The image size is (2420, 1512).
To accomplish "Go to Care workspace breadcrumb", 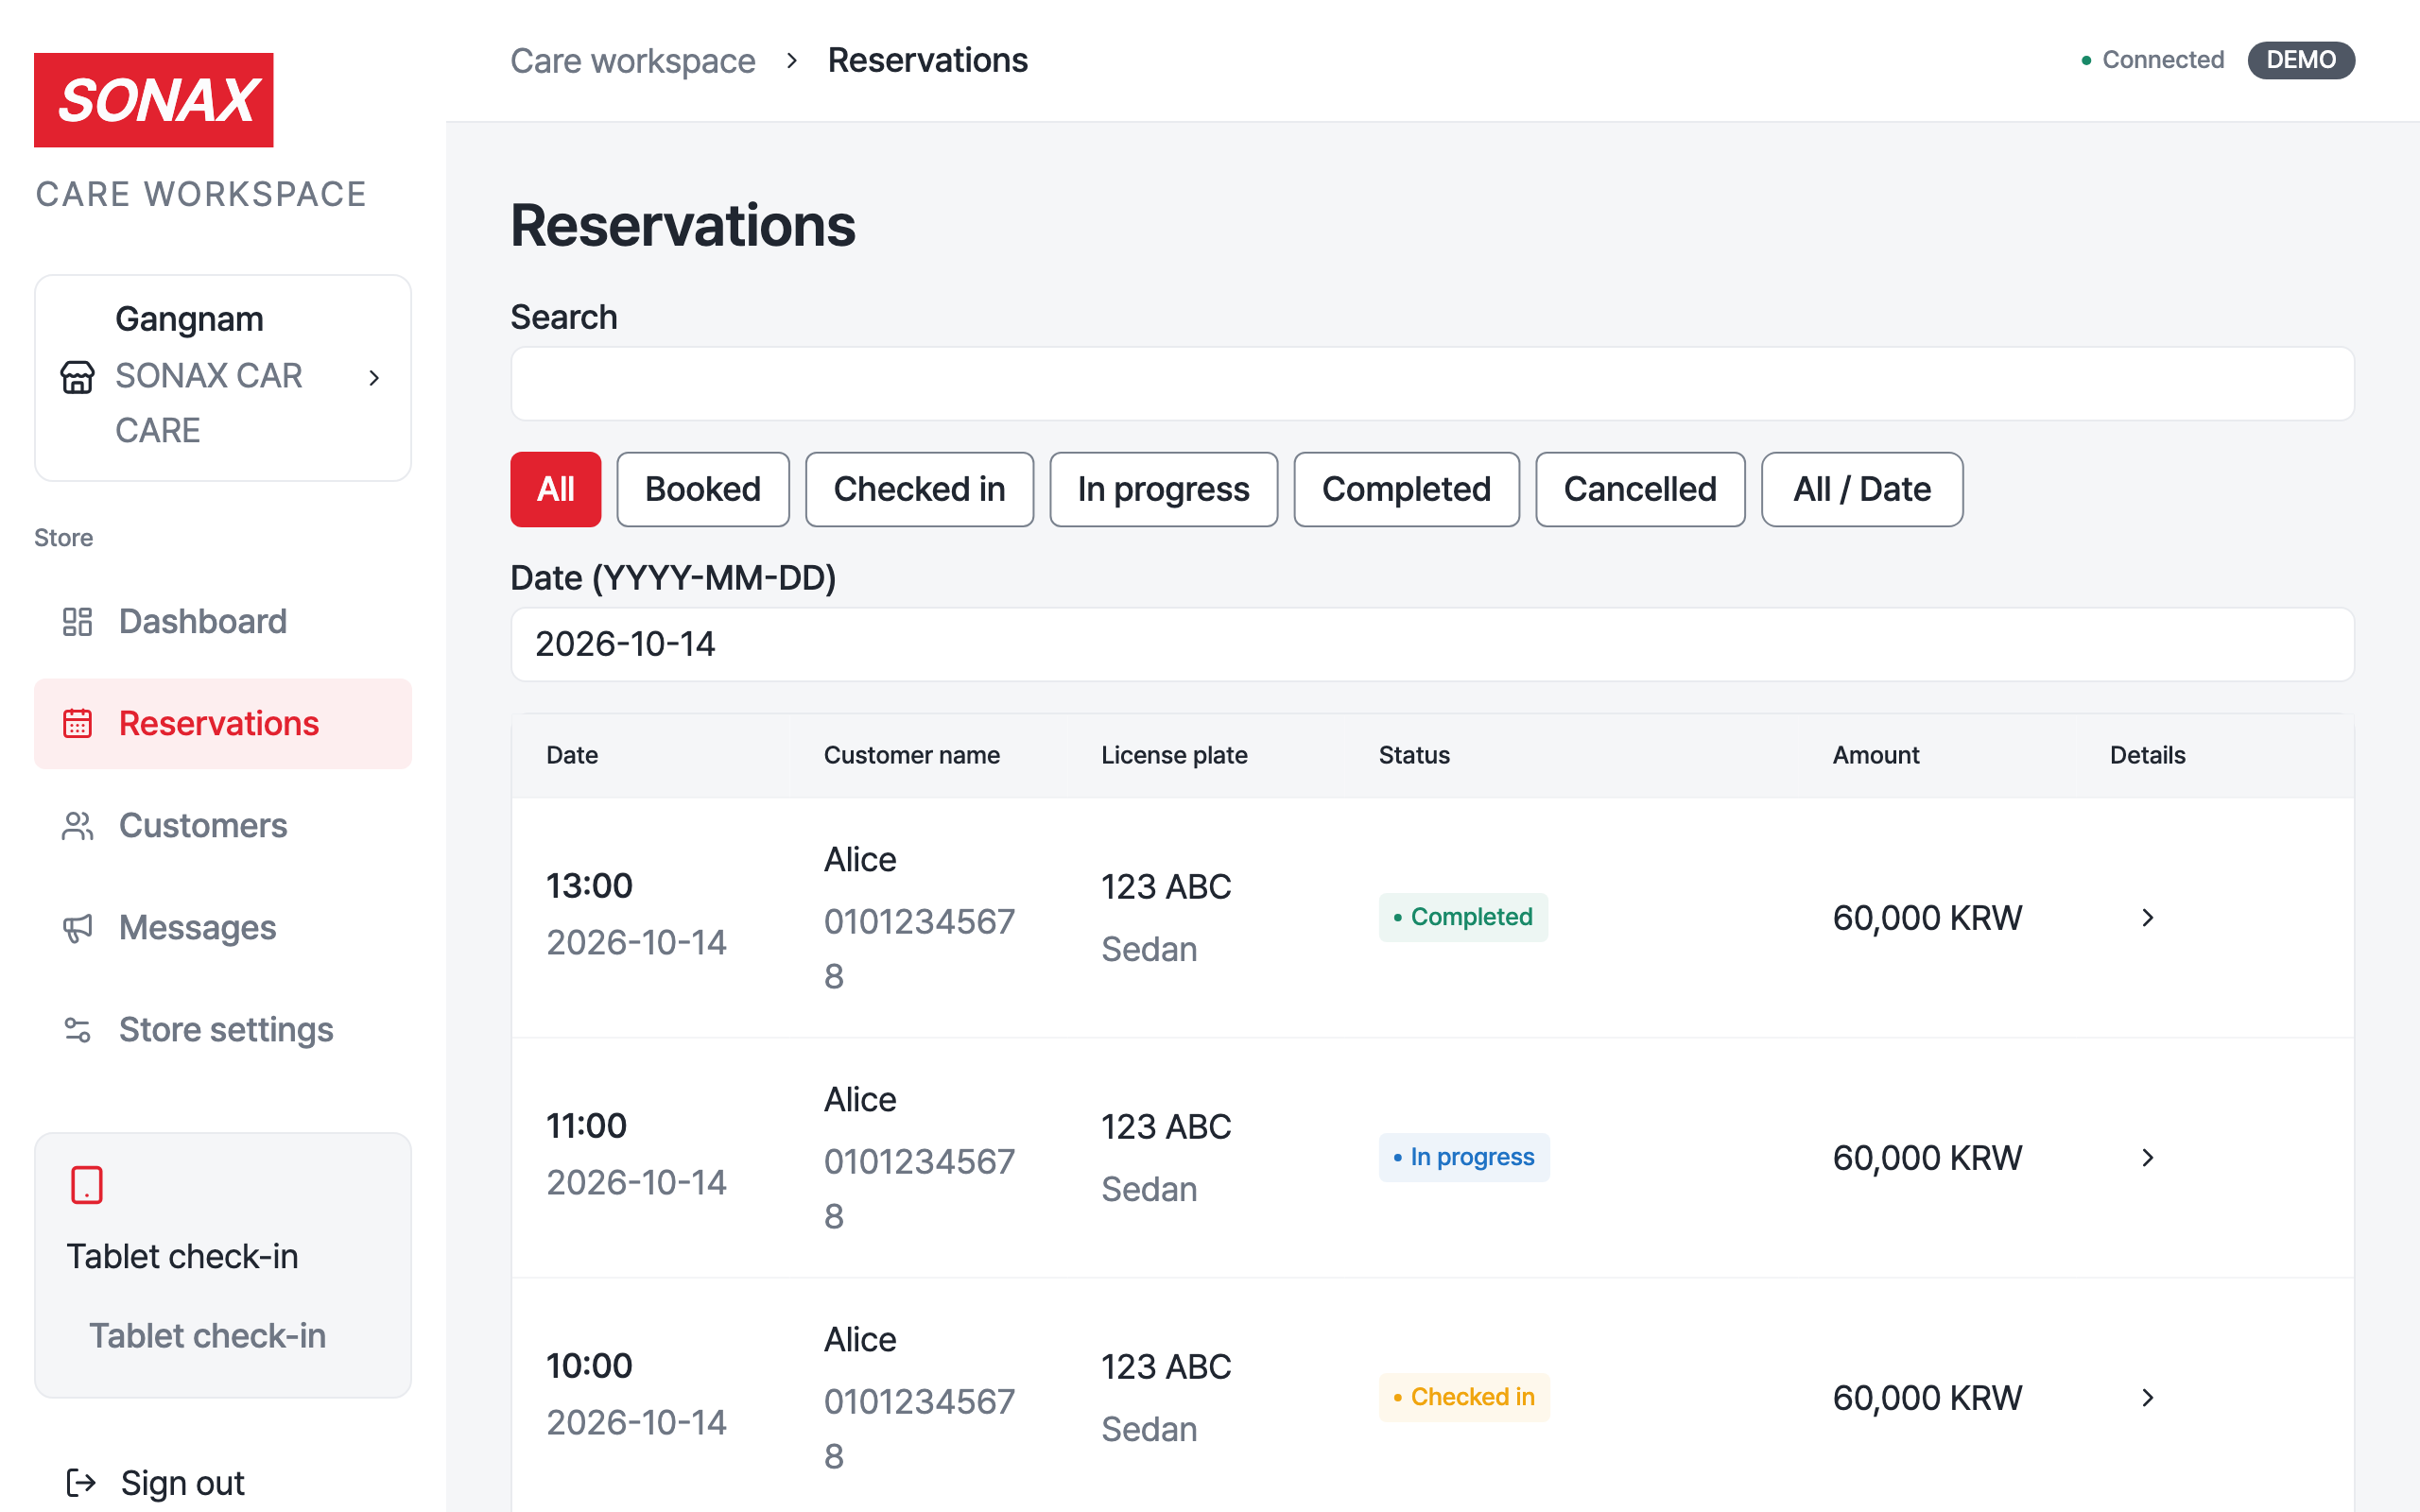I will coord(633,61).
